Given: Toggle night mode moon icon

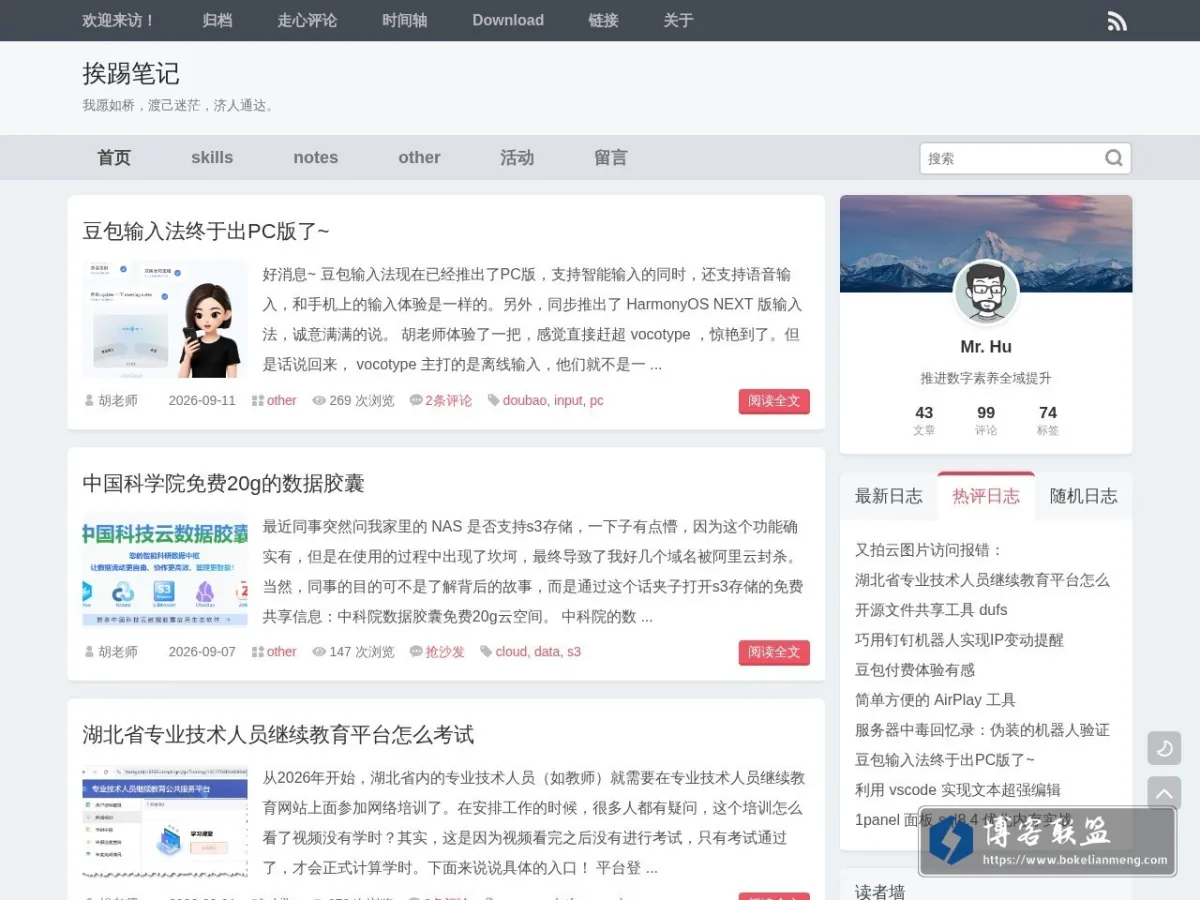Looking at the screenshot, I should tap(1164, 748).
